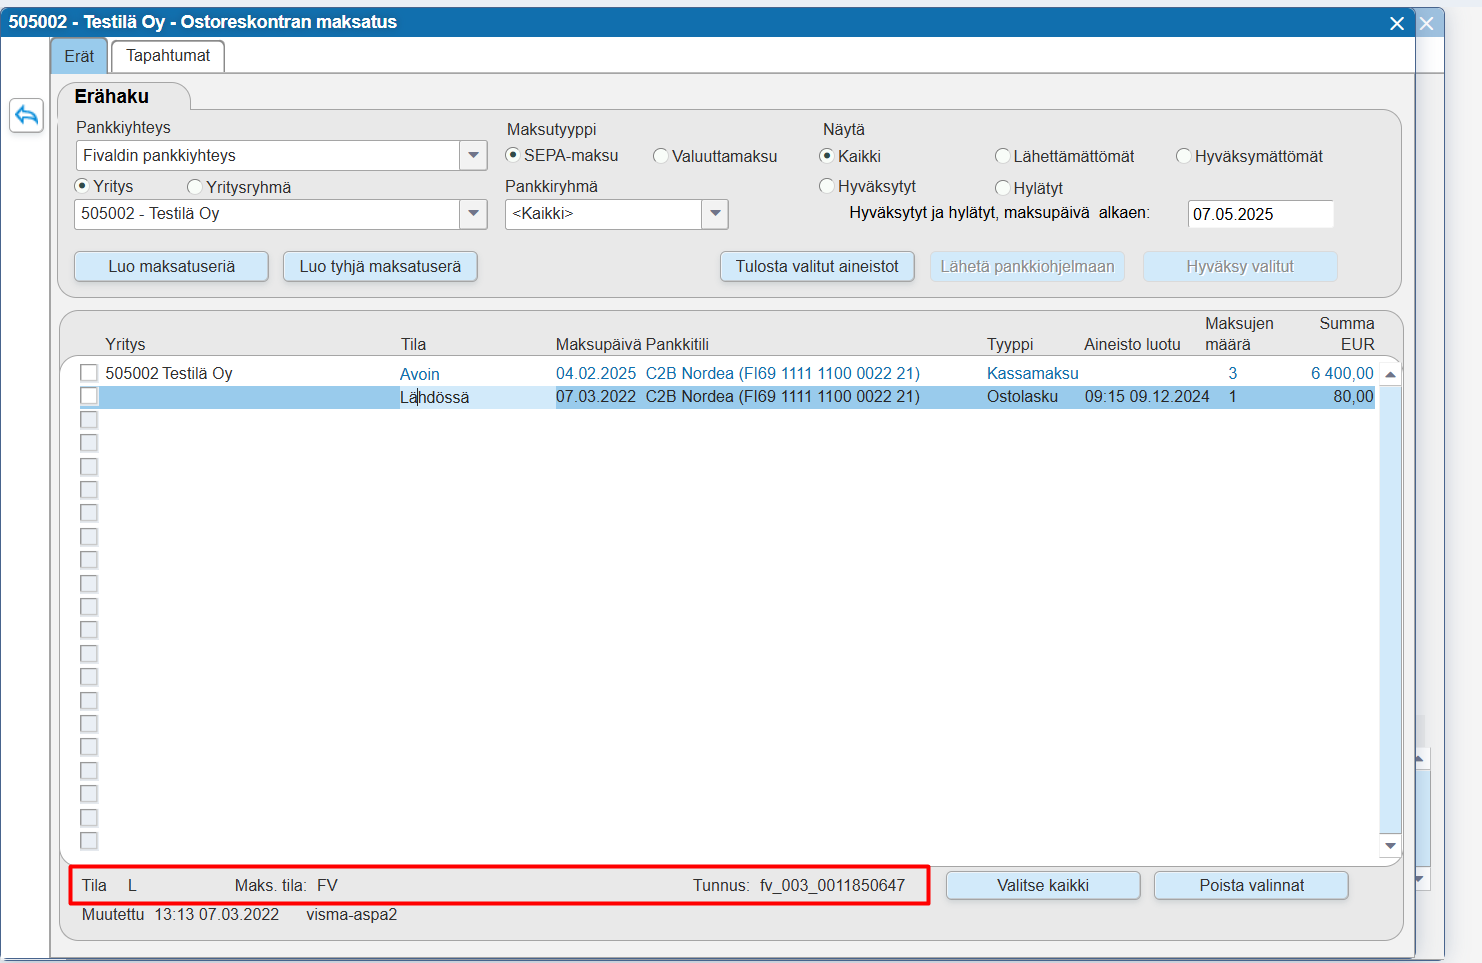The width and height of the screenshot is (1482, 963).
Task: Click the 09:15 09.12.2024 aineisto luotu cell
Action: click(1147, 396)
